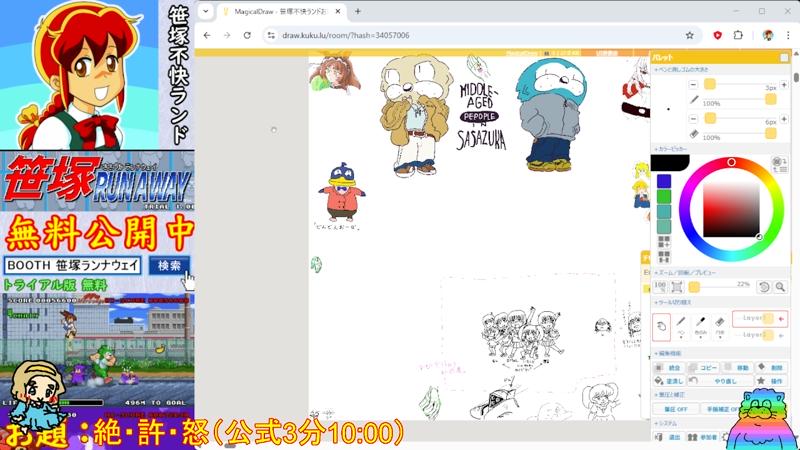Click the star operations button
Image resolution: width=800 pixels, height=450 pixels.
pos(771,381)
